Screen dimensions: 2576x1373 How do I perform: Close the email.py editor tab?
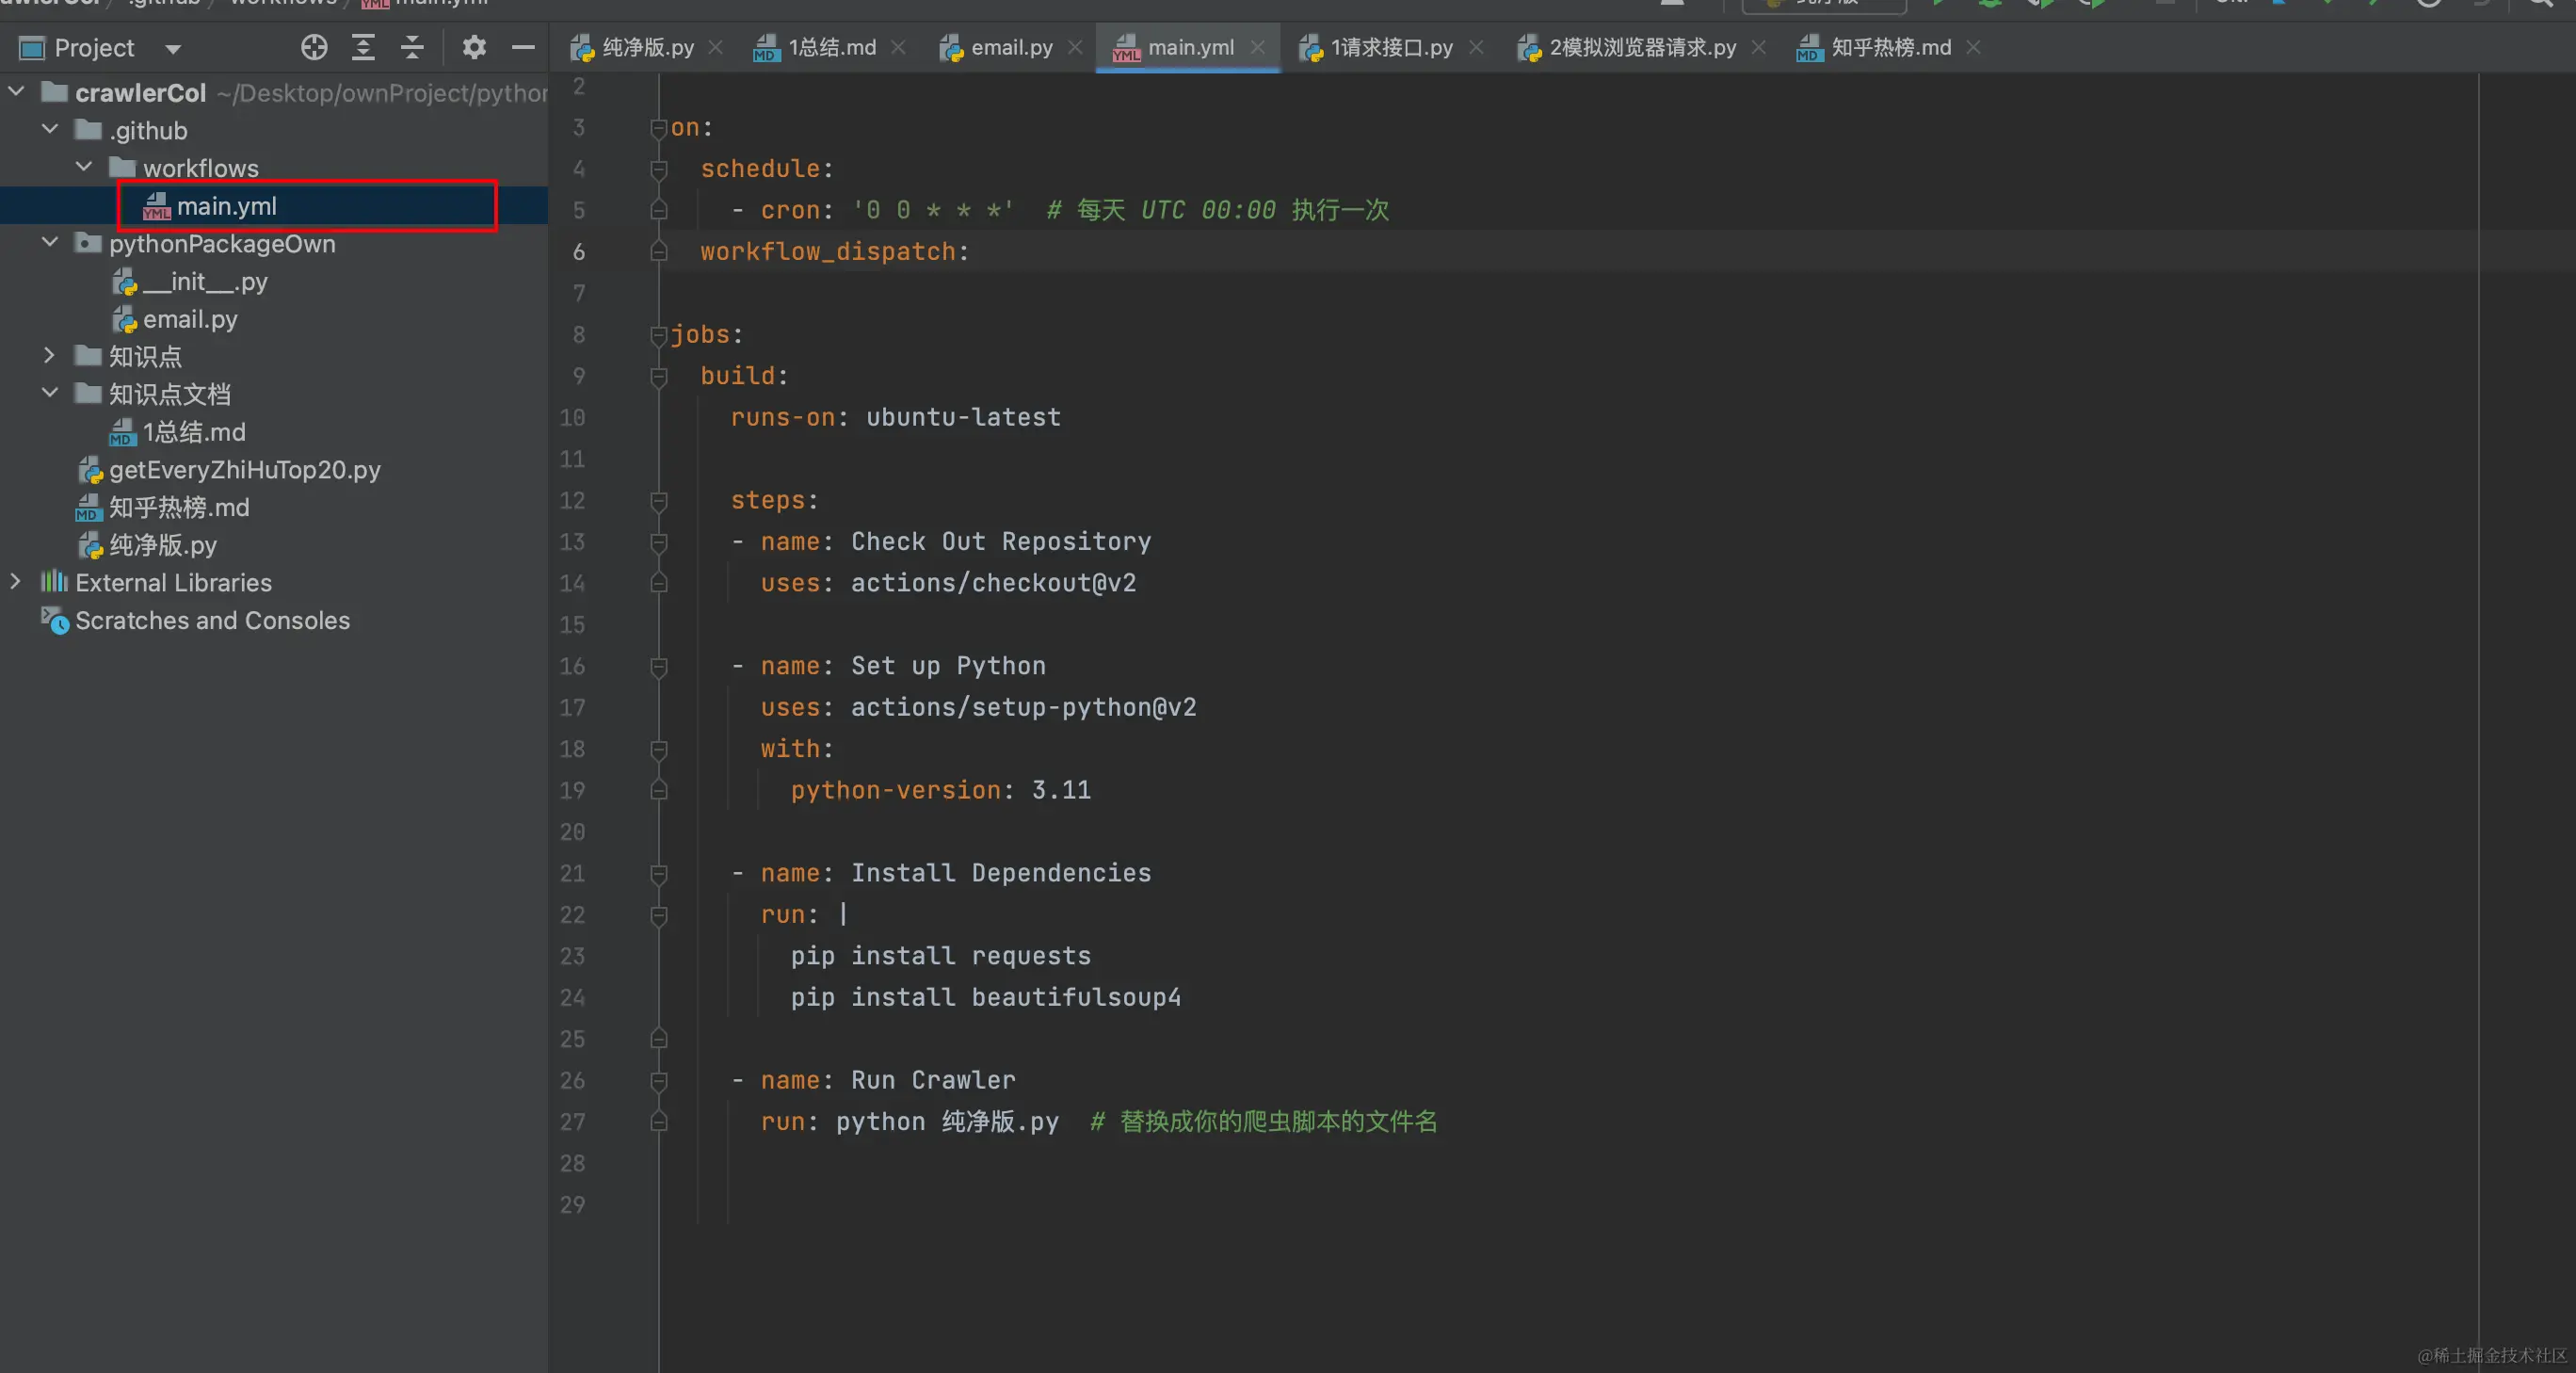click(x=1075, y=47)
